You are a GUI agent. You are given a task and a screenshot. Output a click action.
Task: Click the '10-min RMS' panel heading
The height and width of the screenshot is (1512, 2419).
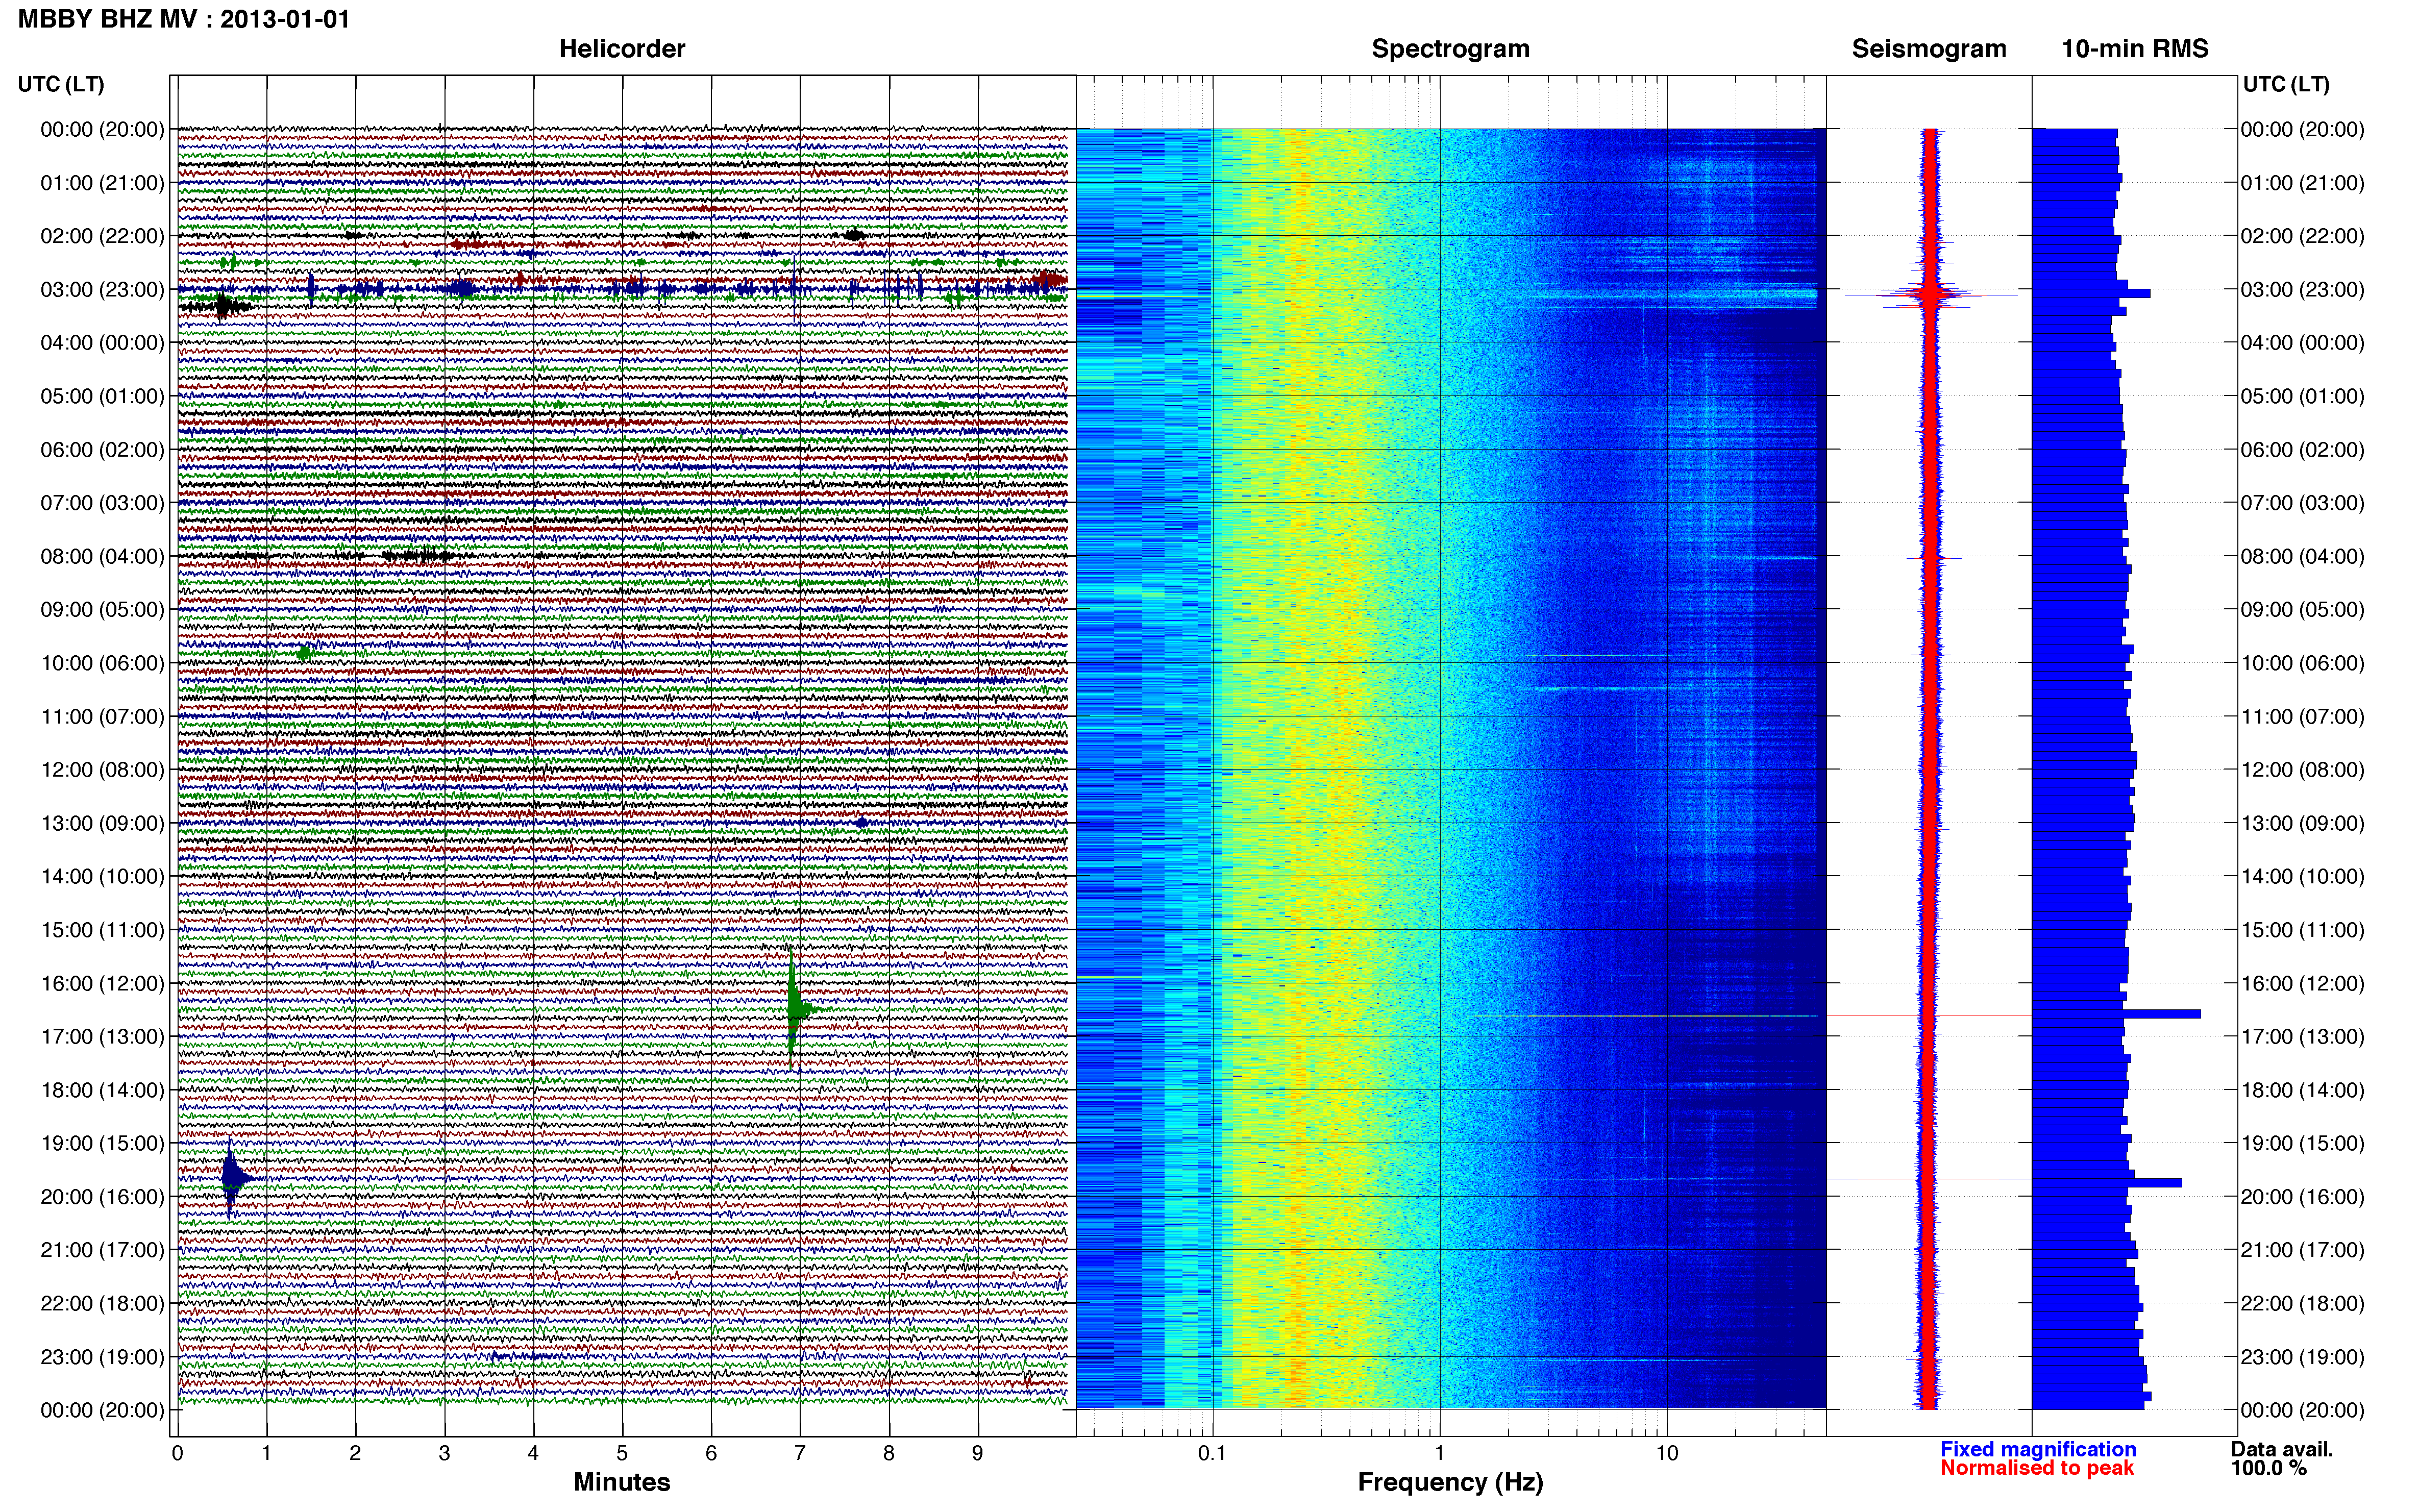pyautogui.click(x=2135, y=49)
